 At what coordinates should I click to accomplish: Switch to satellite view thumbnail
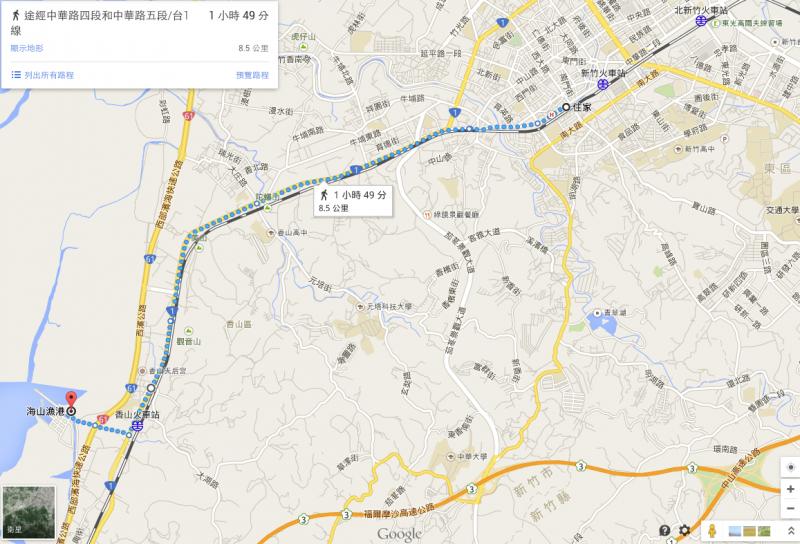[x=29, y=512]
